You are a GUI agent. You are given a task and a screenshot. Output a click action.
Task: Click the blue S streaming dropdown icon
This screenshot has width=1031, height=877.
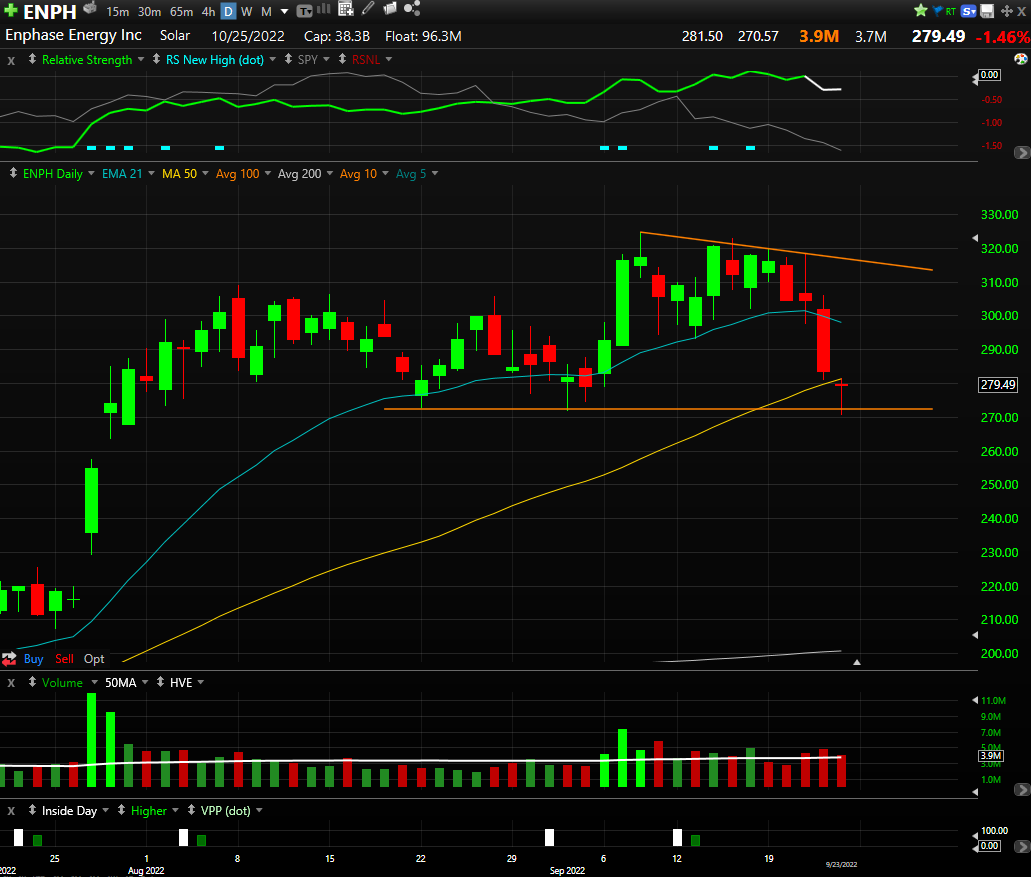coord(969,11)
